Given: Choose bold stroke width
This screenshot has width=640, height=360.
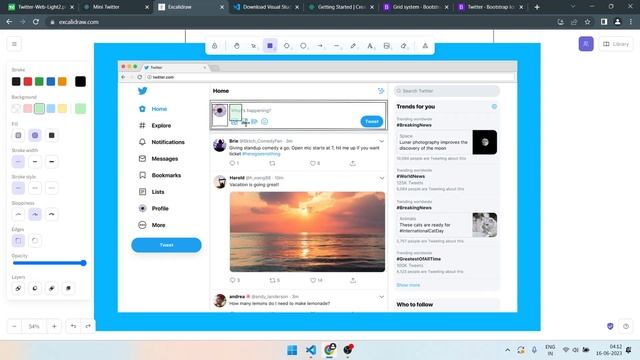Looking at the screenshot, I should [x=35, y=162].
